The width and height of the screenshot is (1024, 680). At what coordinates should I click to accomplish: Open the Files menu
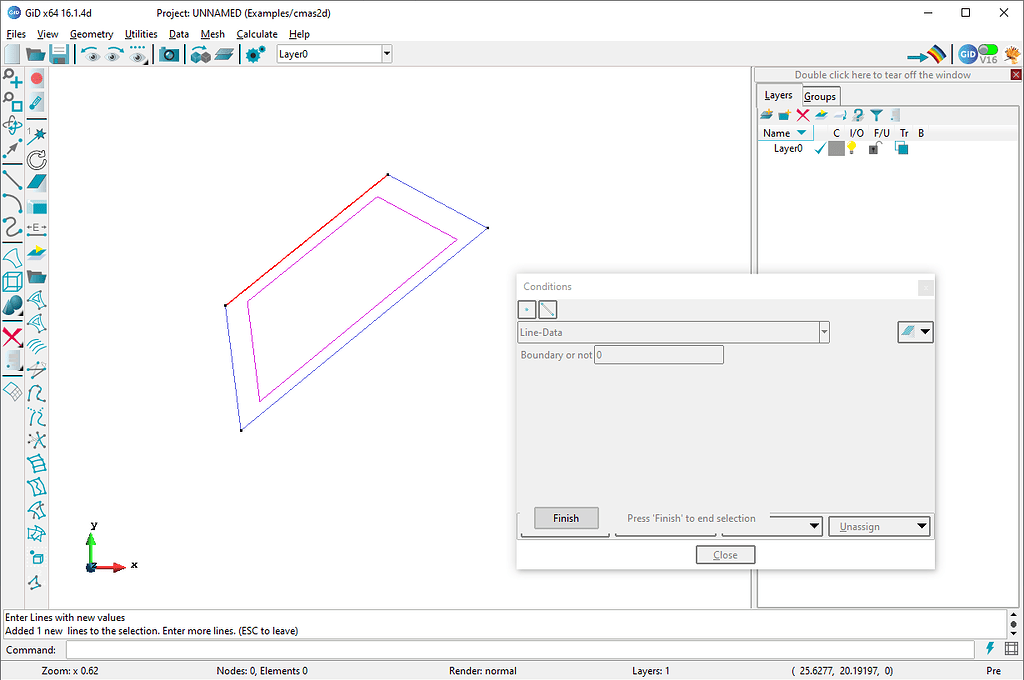[16, 34]
